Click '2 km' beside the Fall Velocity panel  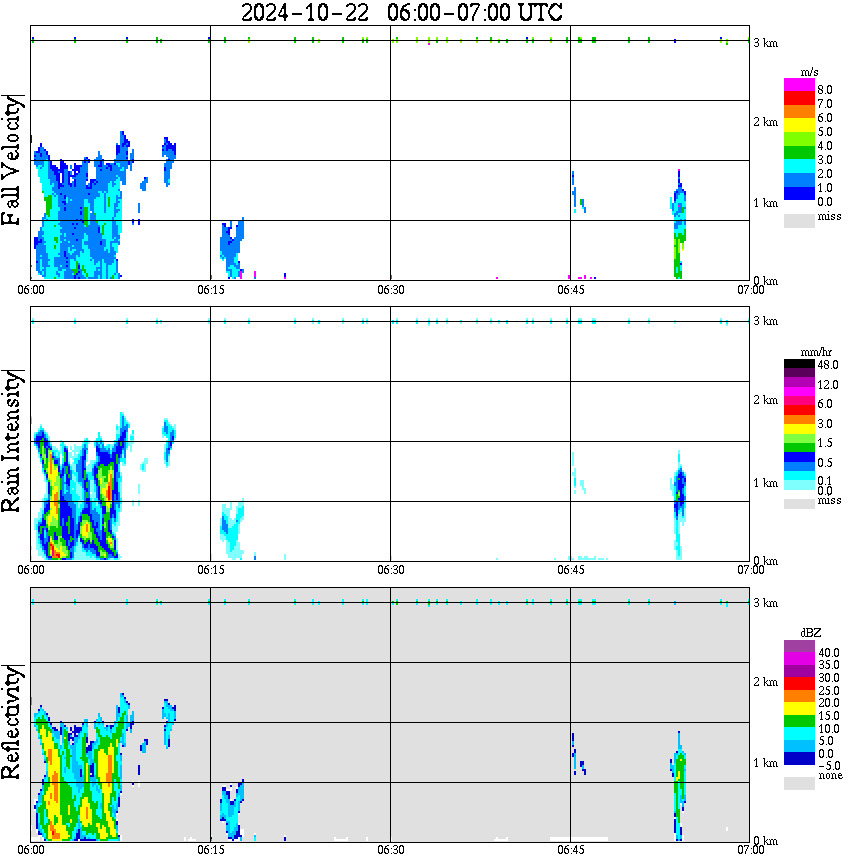pos(765,122)
